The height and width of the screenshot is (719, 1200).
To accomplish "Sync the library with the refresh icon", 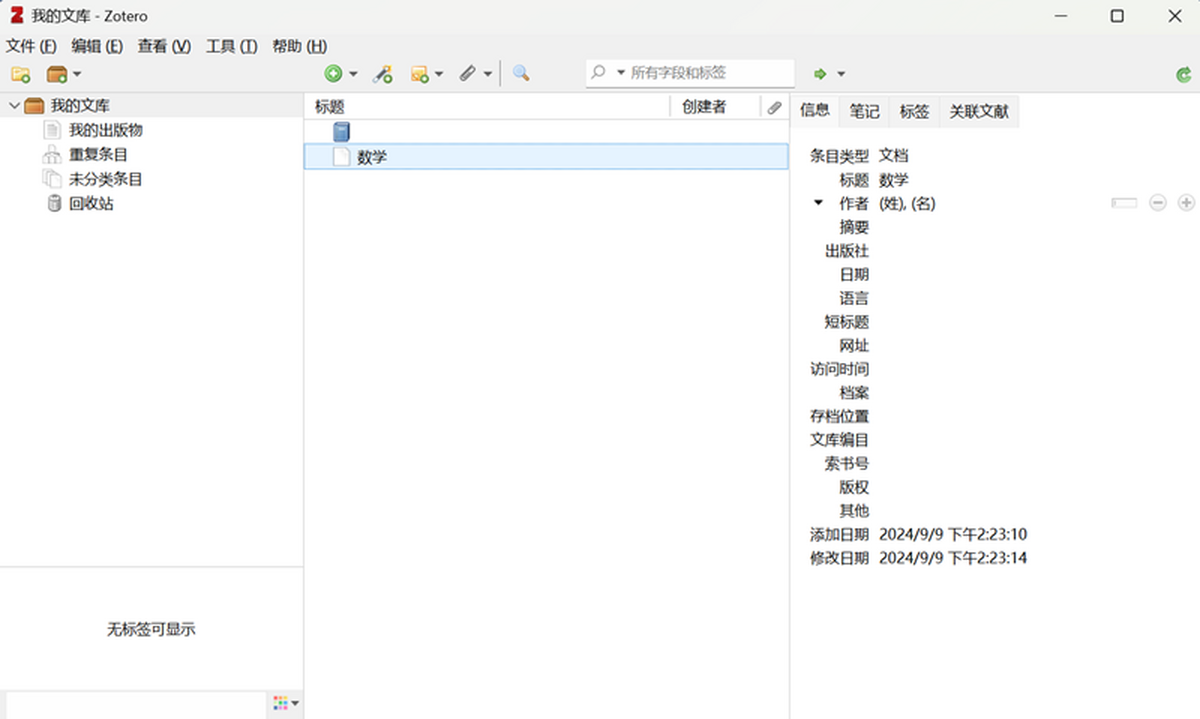I will (x=1186, y=73).
